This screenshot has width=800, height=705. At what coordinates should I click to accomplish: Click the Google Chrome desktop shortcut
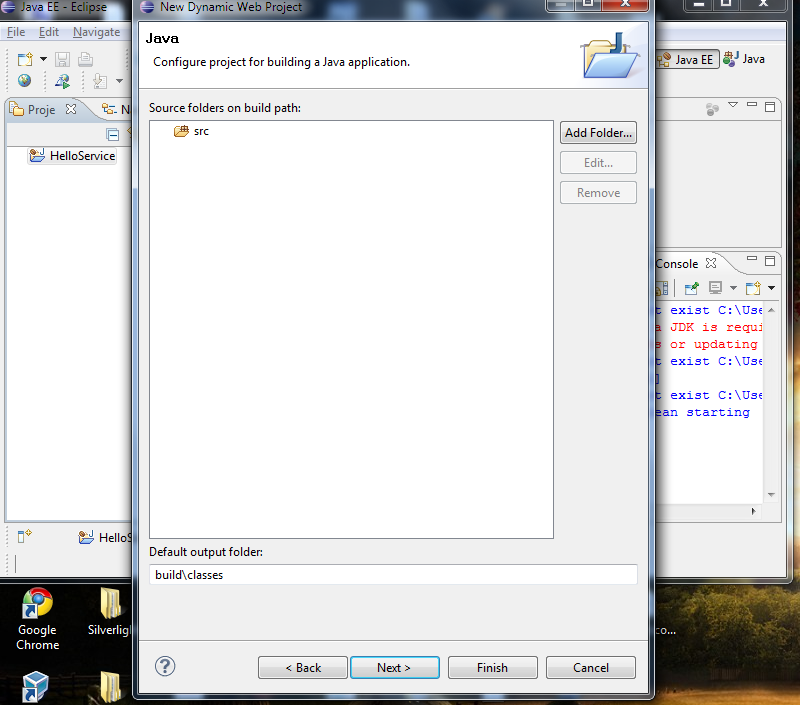tap(37, 619)
